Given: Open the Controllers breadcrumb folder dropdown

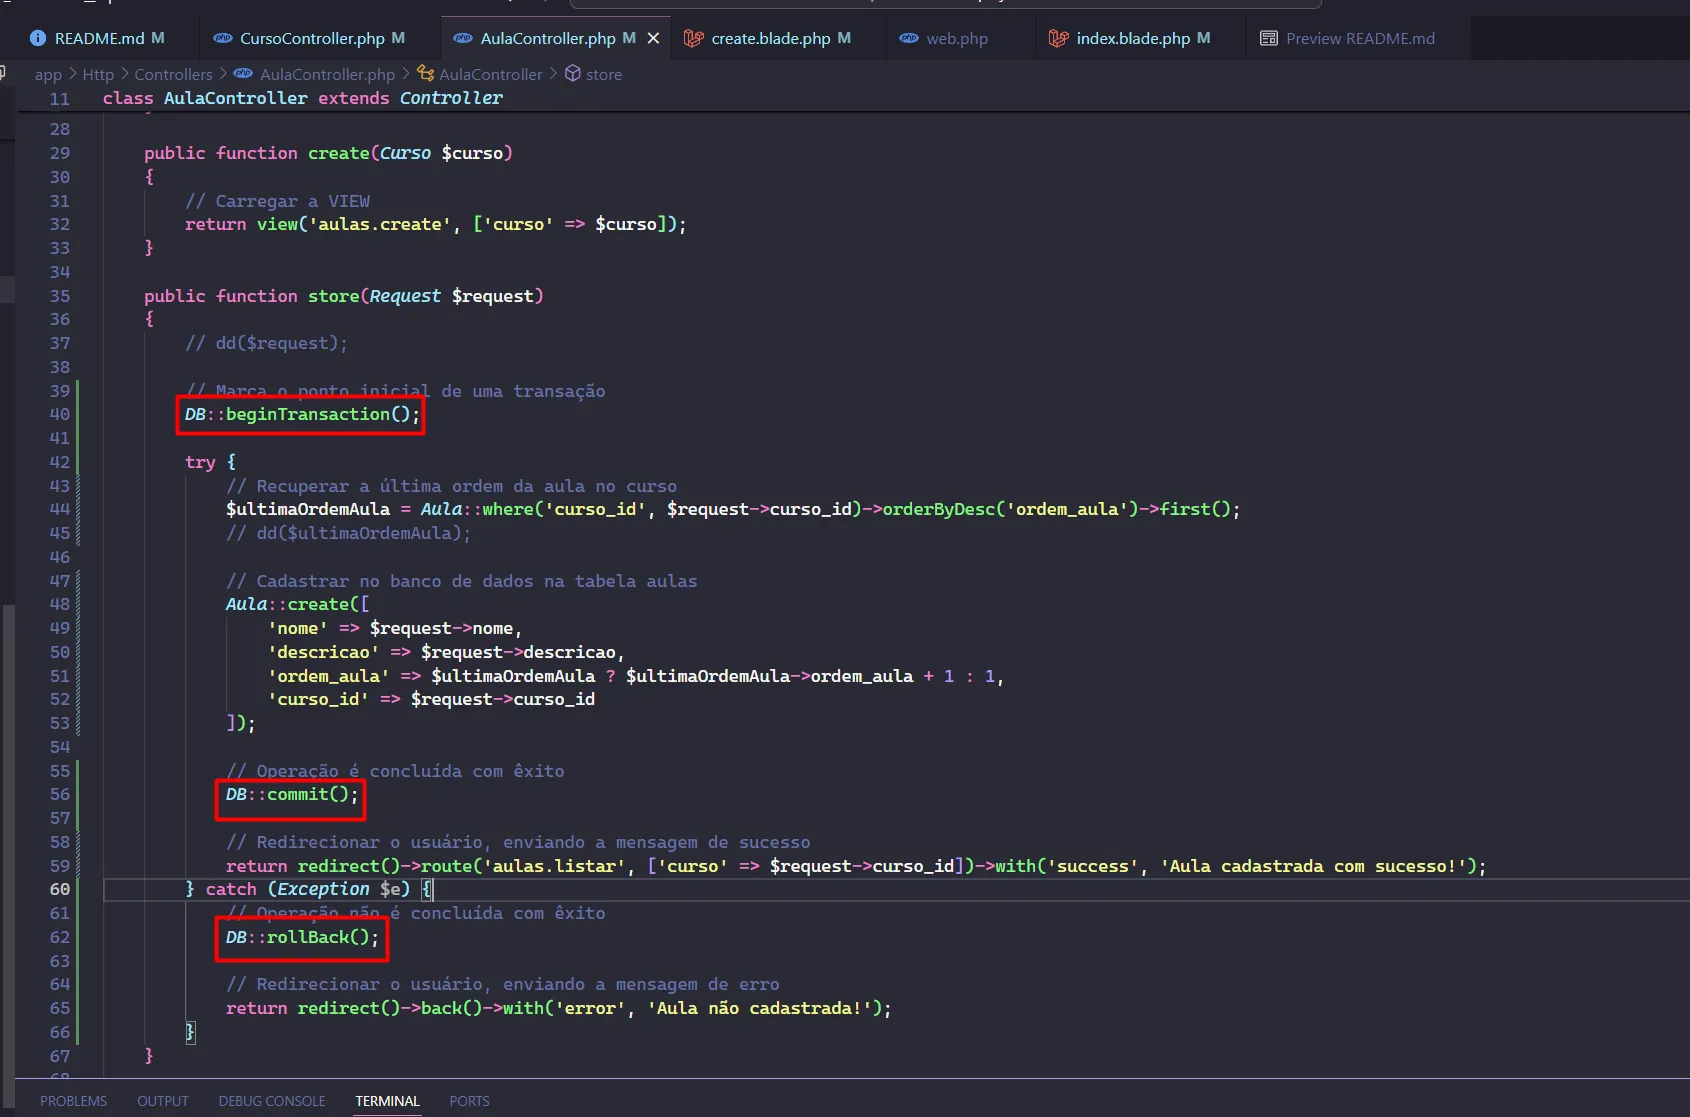Looking at the screenshot, I should coord(173,74).
